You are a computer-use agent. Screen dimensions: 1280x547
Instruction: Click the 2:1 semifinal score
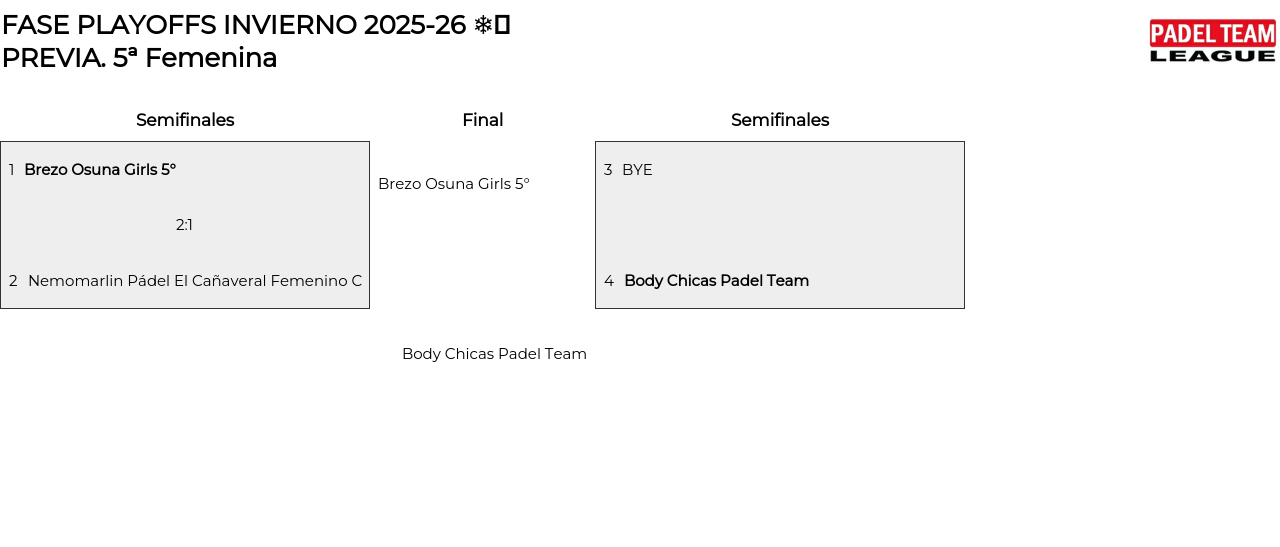point(184,225)
